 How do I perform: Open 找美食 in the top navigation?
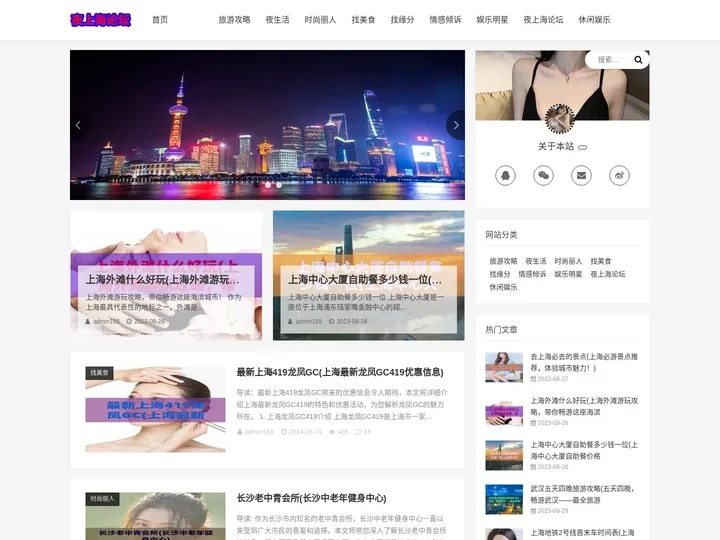363,20
